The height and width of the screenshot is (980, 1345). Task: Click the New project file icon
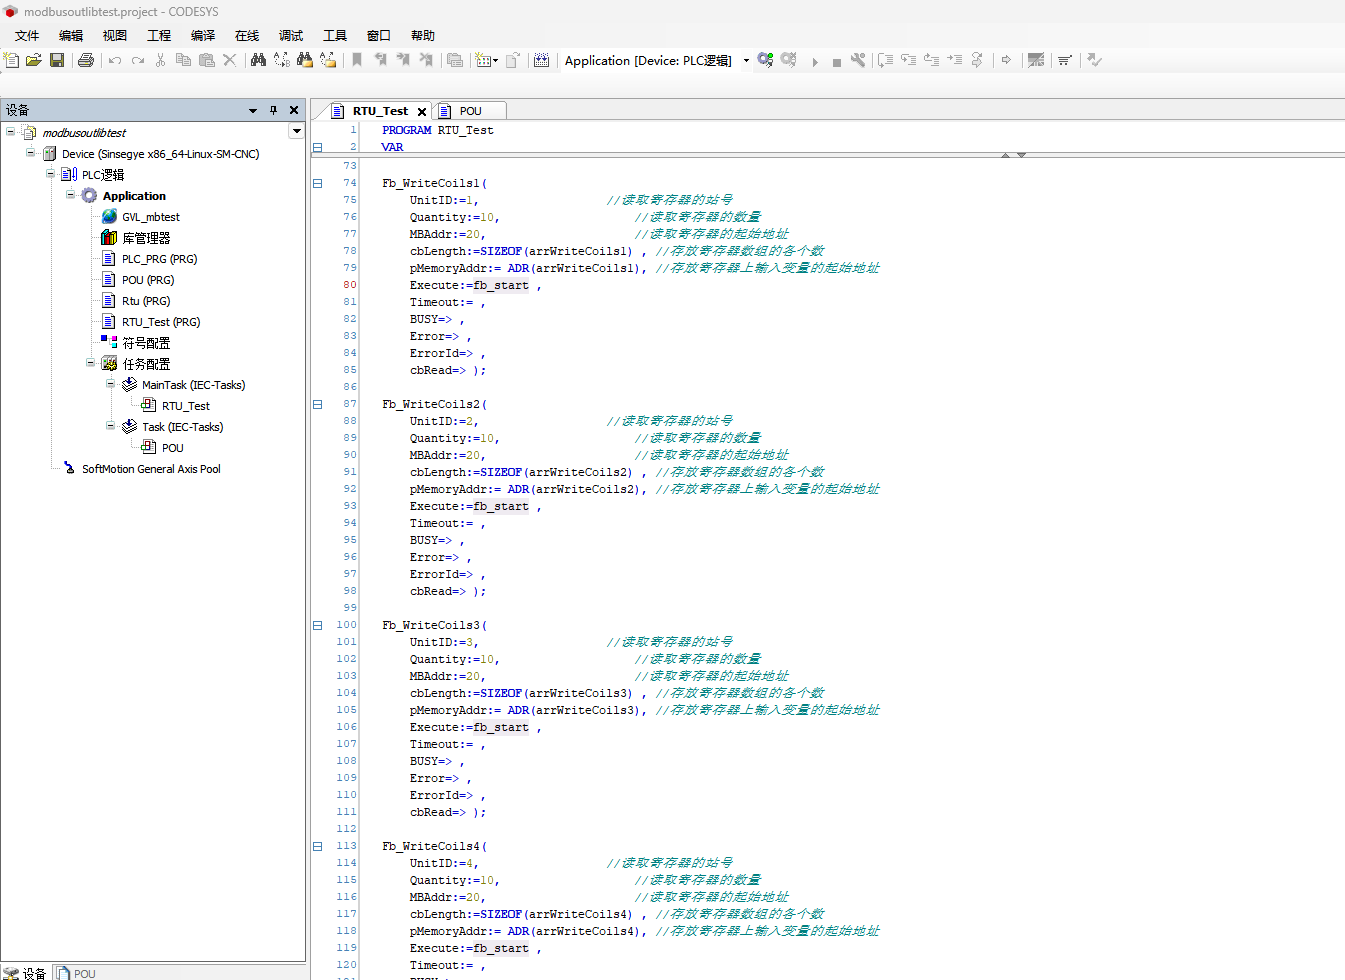pos(12,60)
